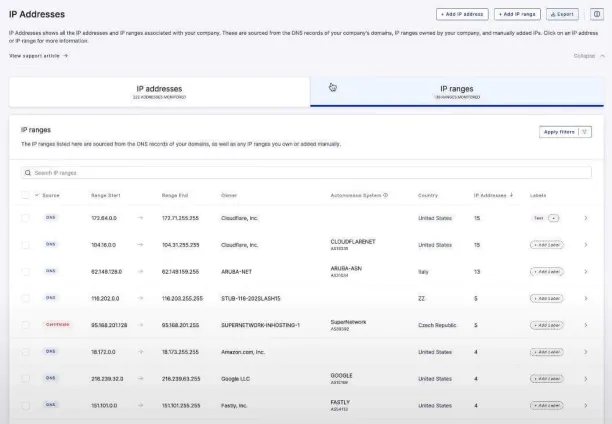Click the search magnifier icon in Search IP ranges
Screen dimensions: 612x424
[x=28, y=173]
